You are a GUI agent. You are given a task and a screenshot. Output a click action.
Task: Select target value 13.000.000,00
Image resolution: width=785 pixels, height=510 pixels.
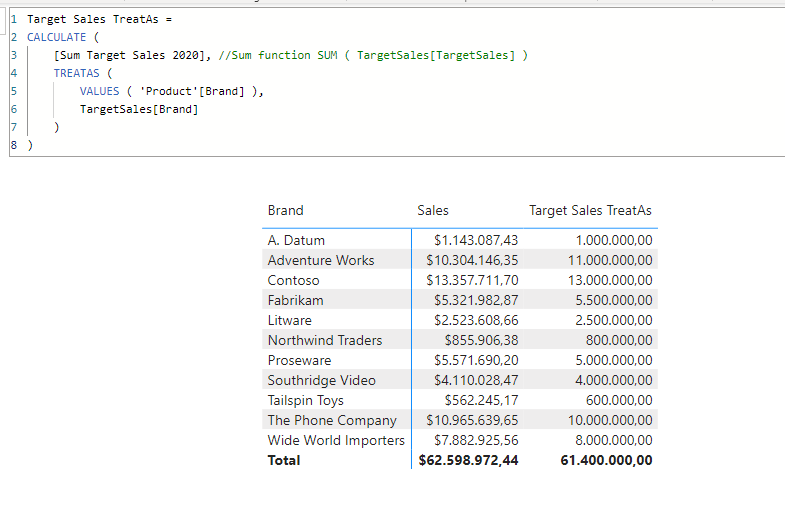click(x=610, y=280)
